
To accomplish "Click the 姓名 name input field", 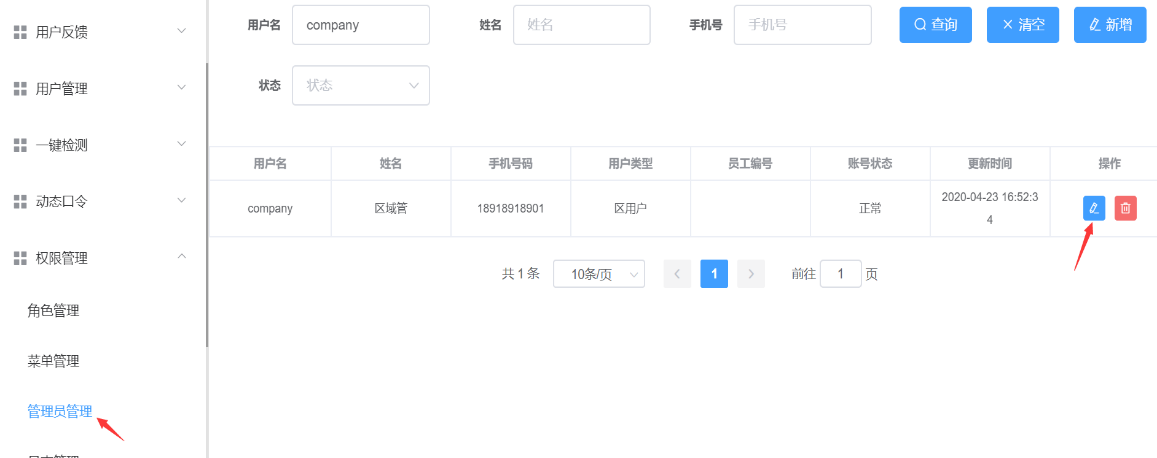I will point(581,25).
